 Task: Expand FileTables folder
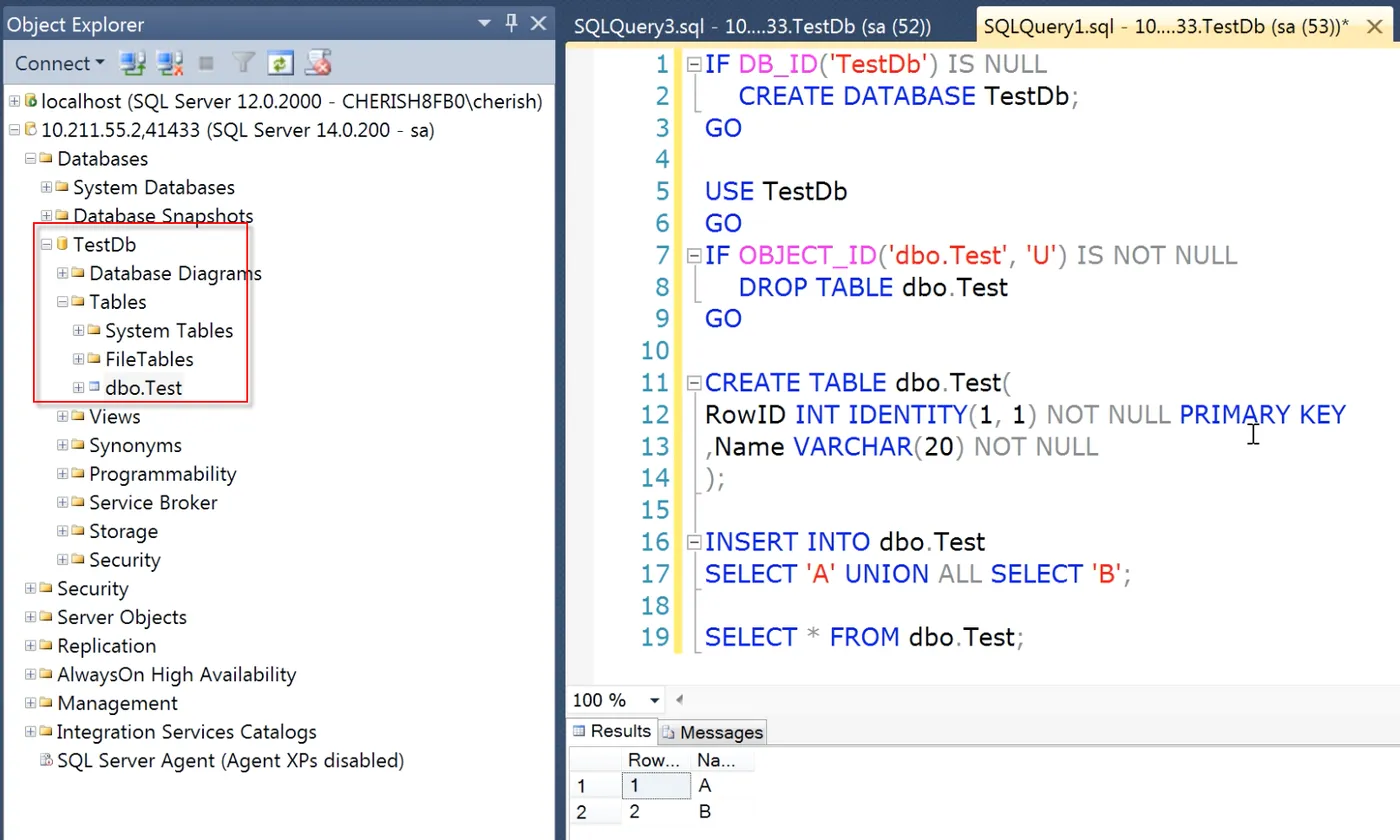coord(78,359)
